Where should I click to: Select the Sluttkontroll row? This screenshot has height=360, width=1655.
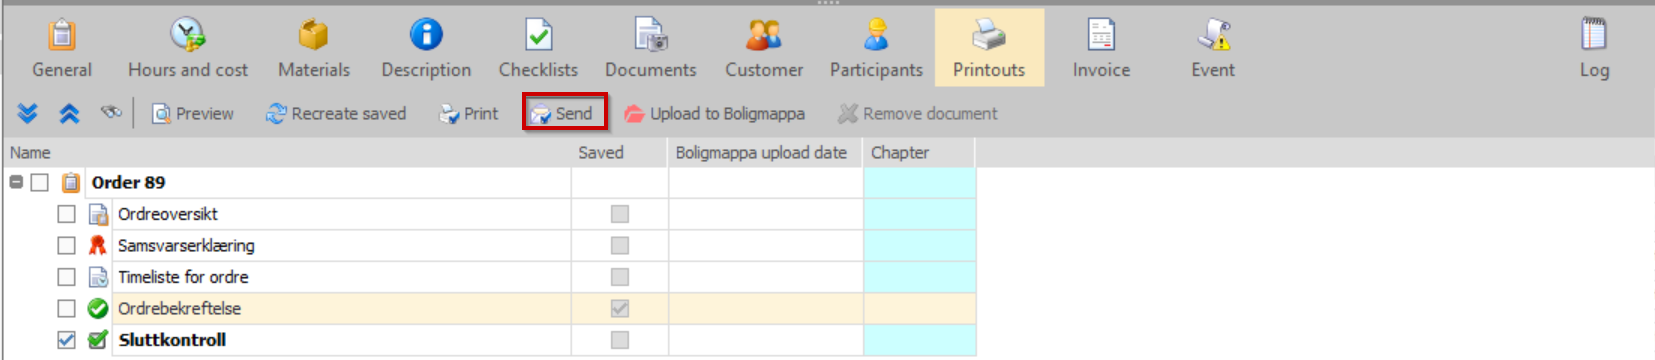[490, 340]
